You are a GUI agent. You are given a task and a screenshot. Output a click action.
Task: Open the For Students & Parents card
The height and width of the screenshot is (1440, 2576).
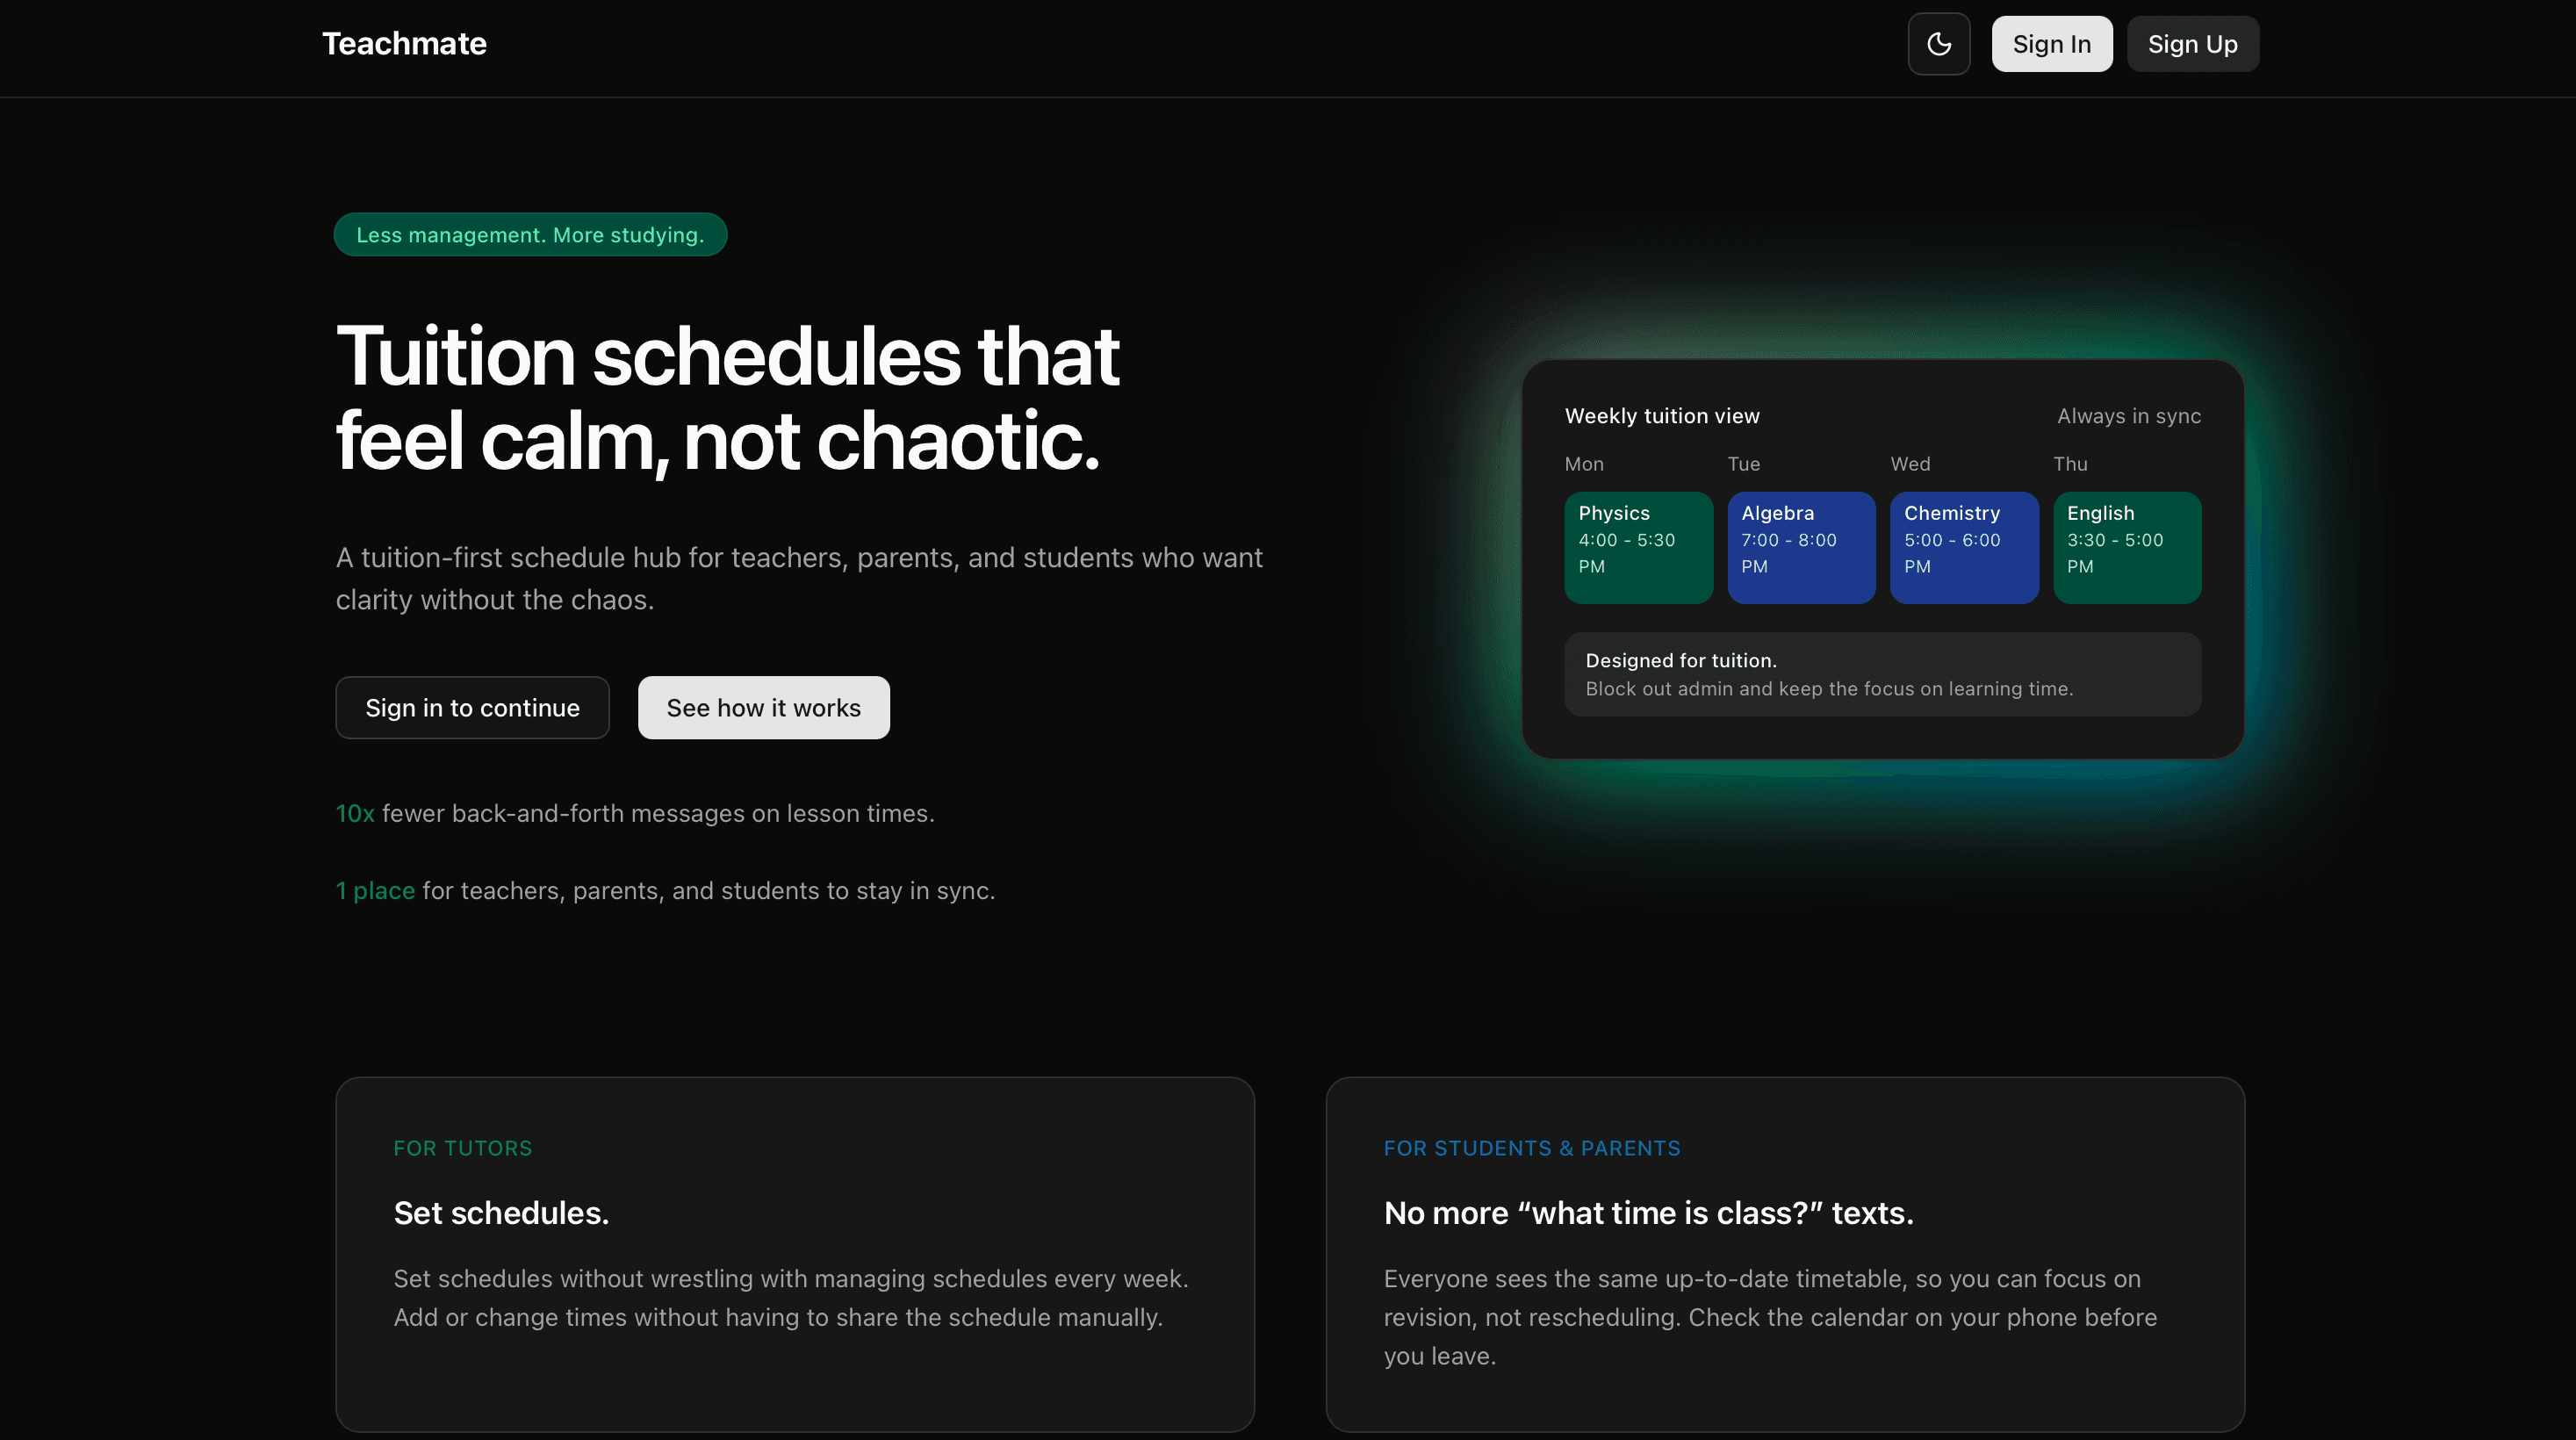click(1784, 1254)
